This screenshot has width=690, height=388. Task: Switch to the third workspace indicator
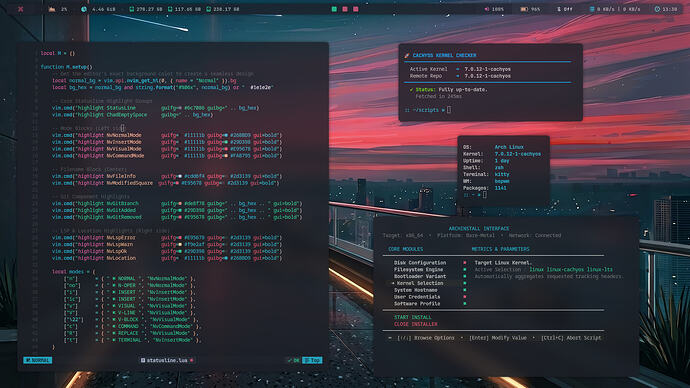coord(356,9)
